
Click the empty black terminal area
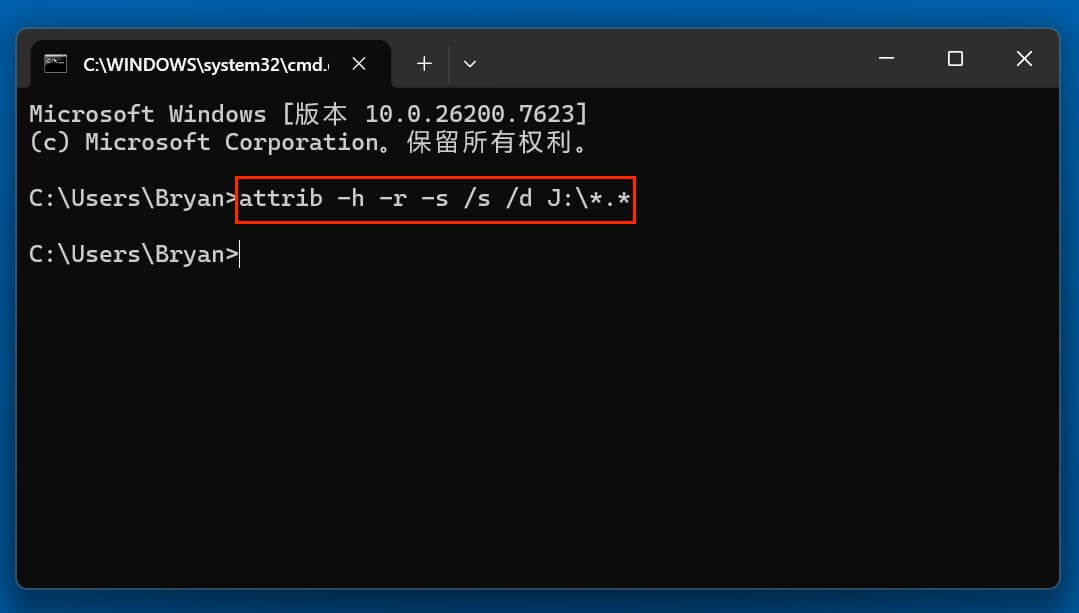(x=540, y=430)
